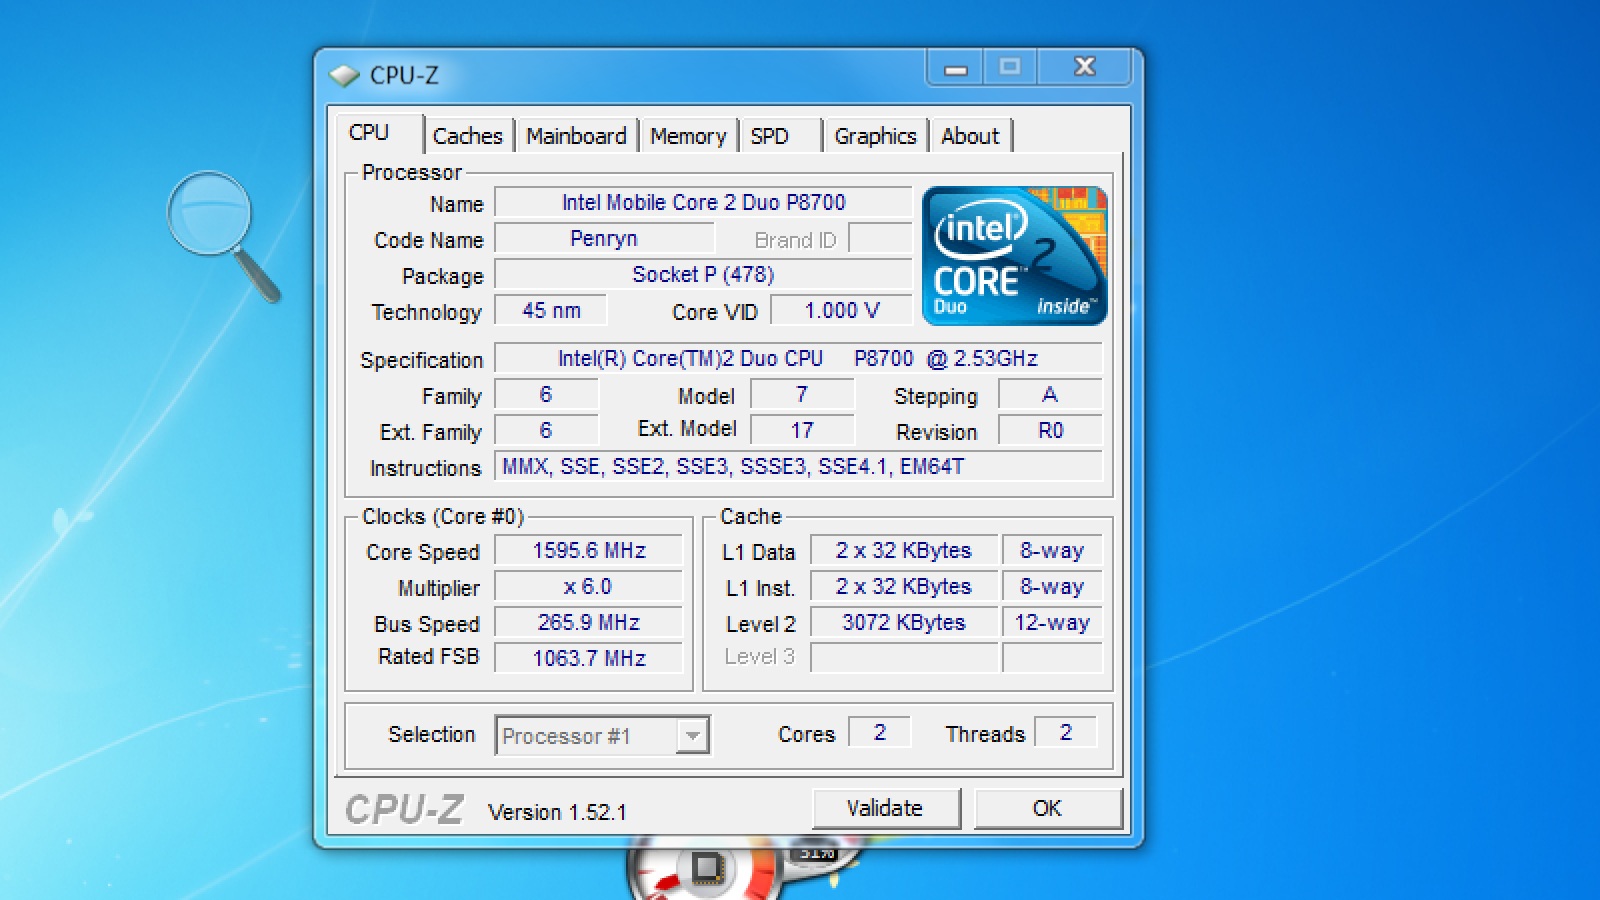Image resolution: width=1600 pixels, height=900 pixels.
Task: Click the Core Speed value 1595.6 MHz
Action: point(589,550)
